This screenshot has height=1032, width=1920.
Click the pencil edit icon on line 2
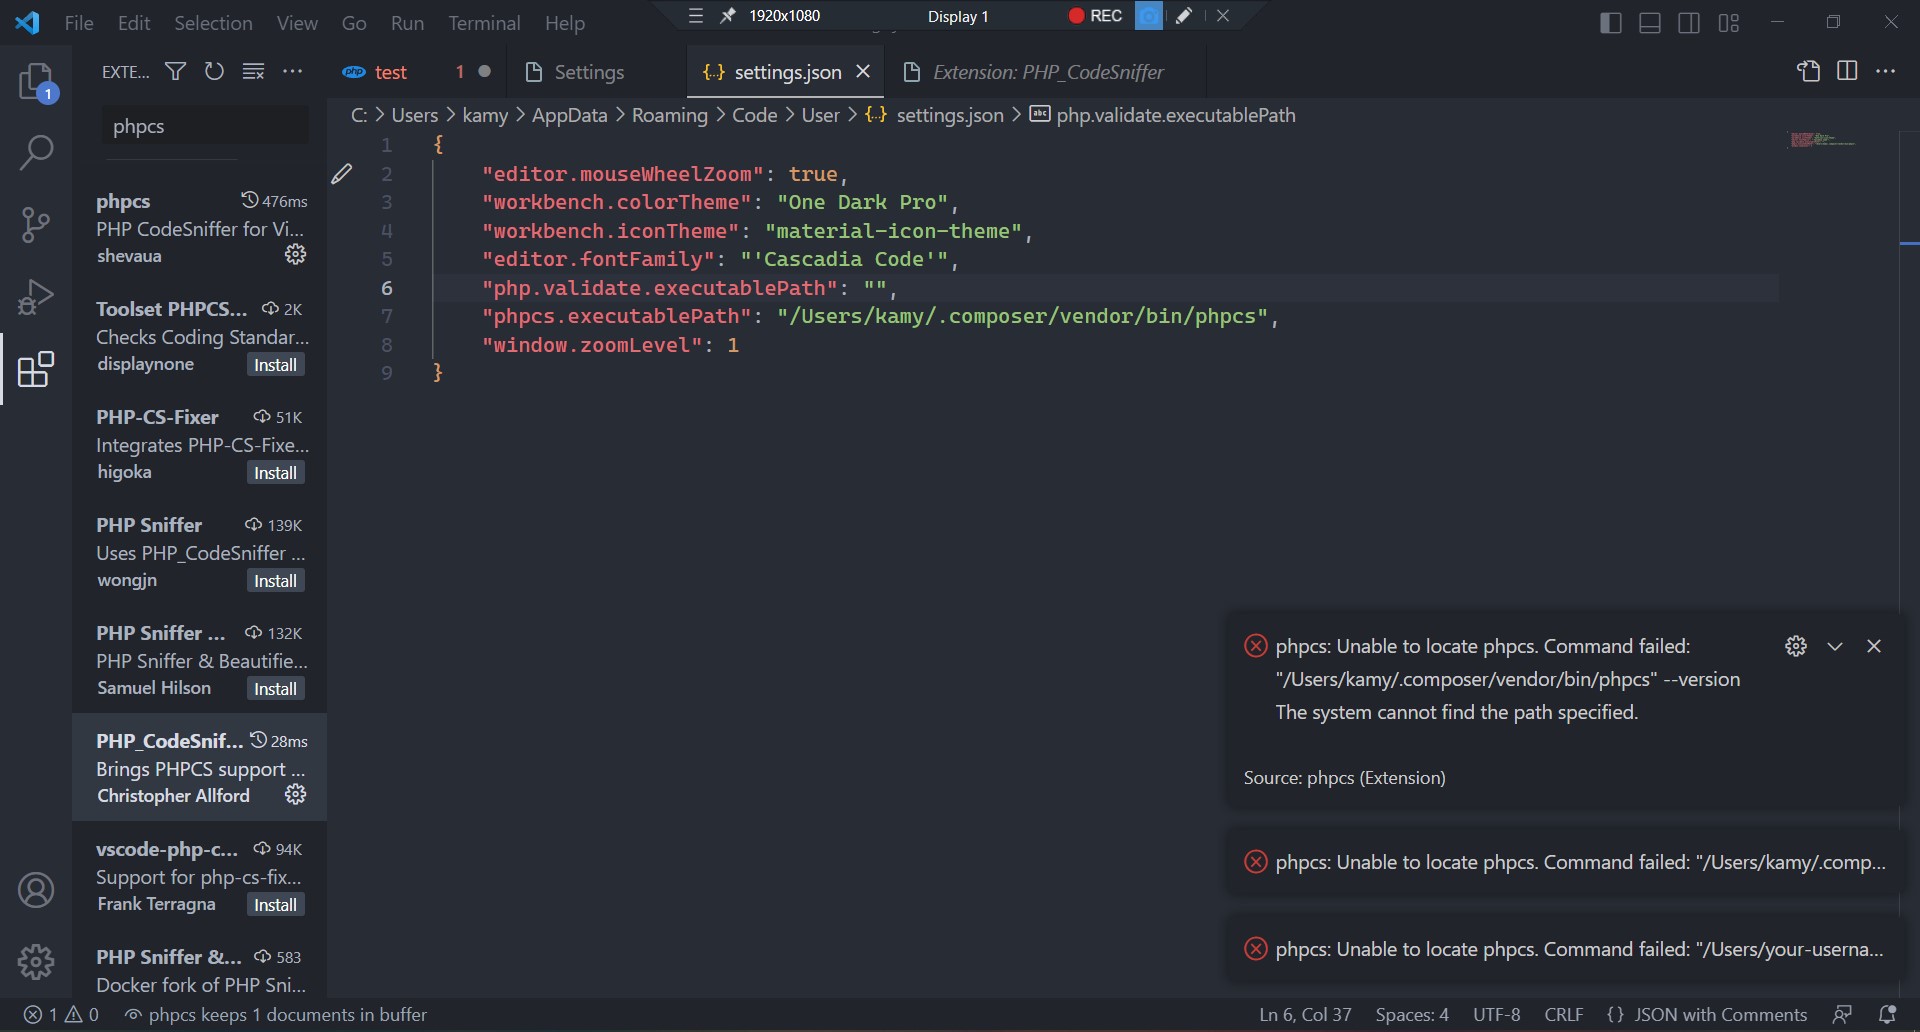tap(342, 174)
